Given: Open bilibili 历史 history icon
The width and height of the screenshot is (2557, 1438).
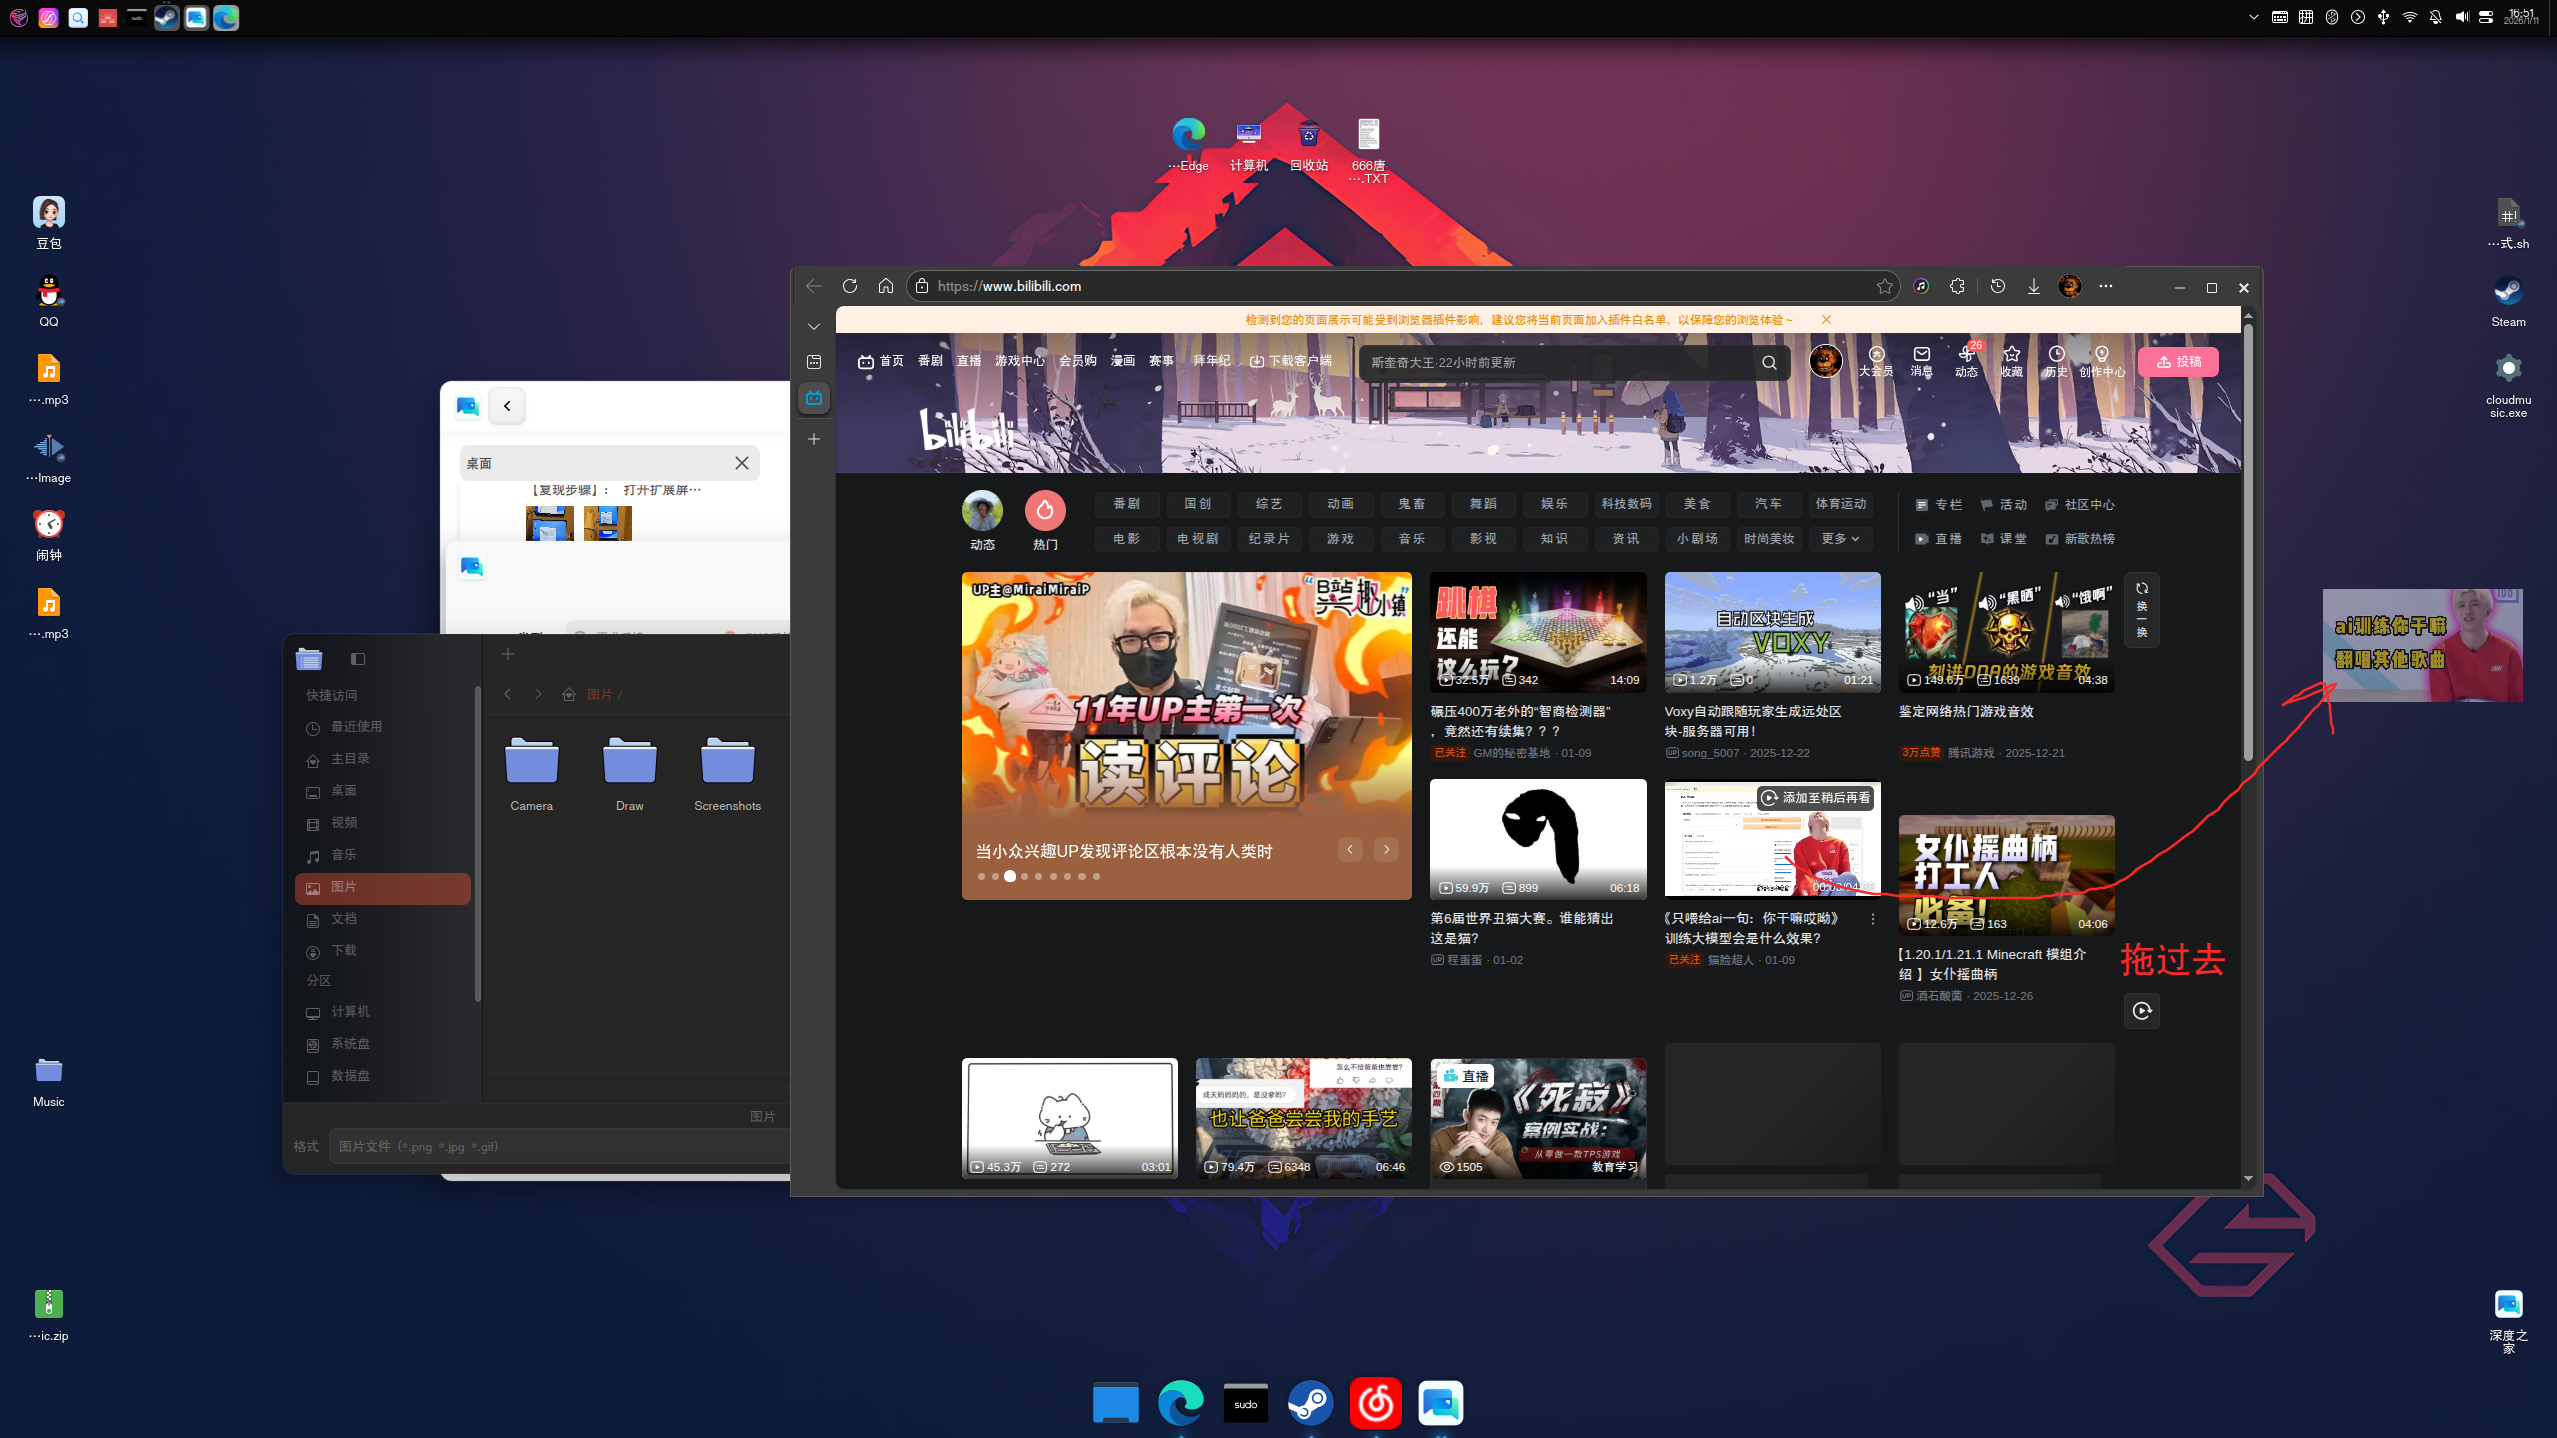Looking at the screenshot, I should tap(2056, 361).
